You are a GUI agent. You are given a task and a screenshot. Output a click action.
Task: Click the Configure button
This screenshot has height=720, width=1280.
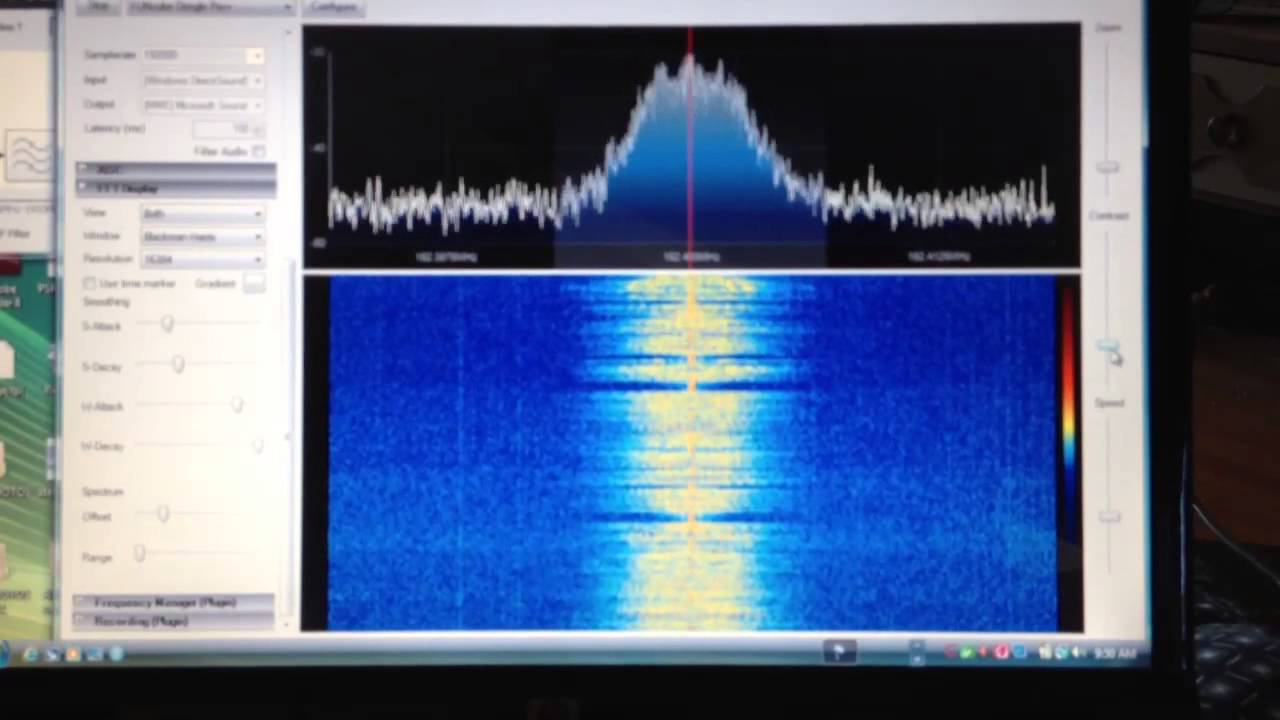click(x=333, y=6)
